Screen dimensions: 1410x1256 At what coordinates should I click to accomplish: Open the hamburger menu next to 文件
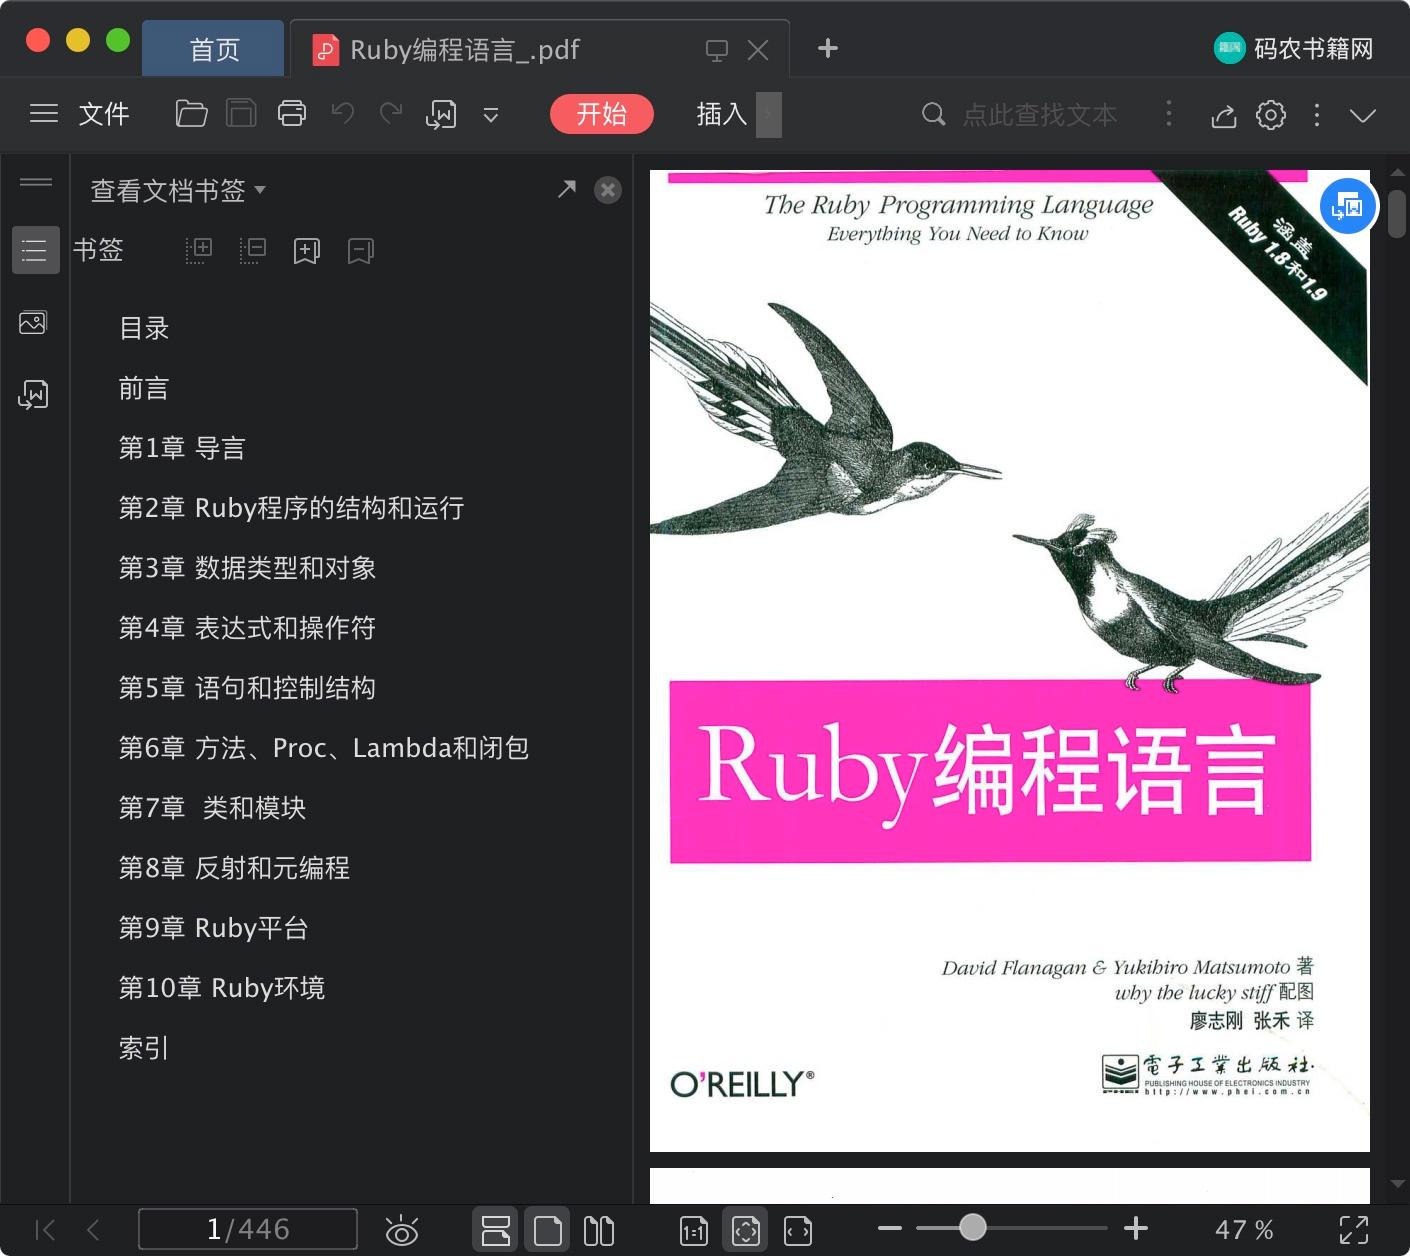(x=43, y=114)
